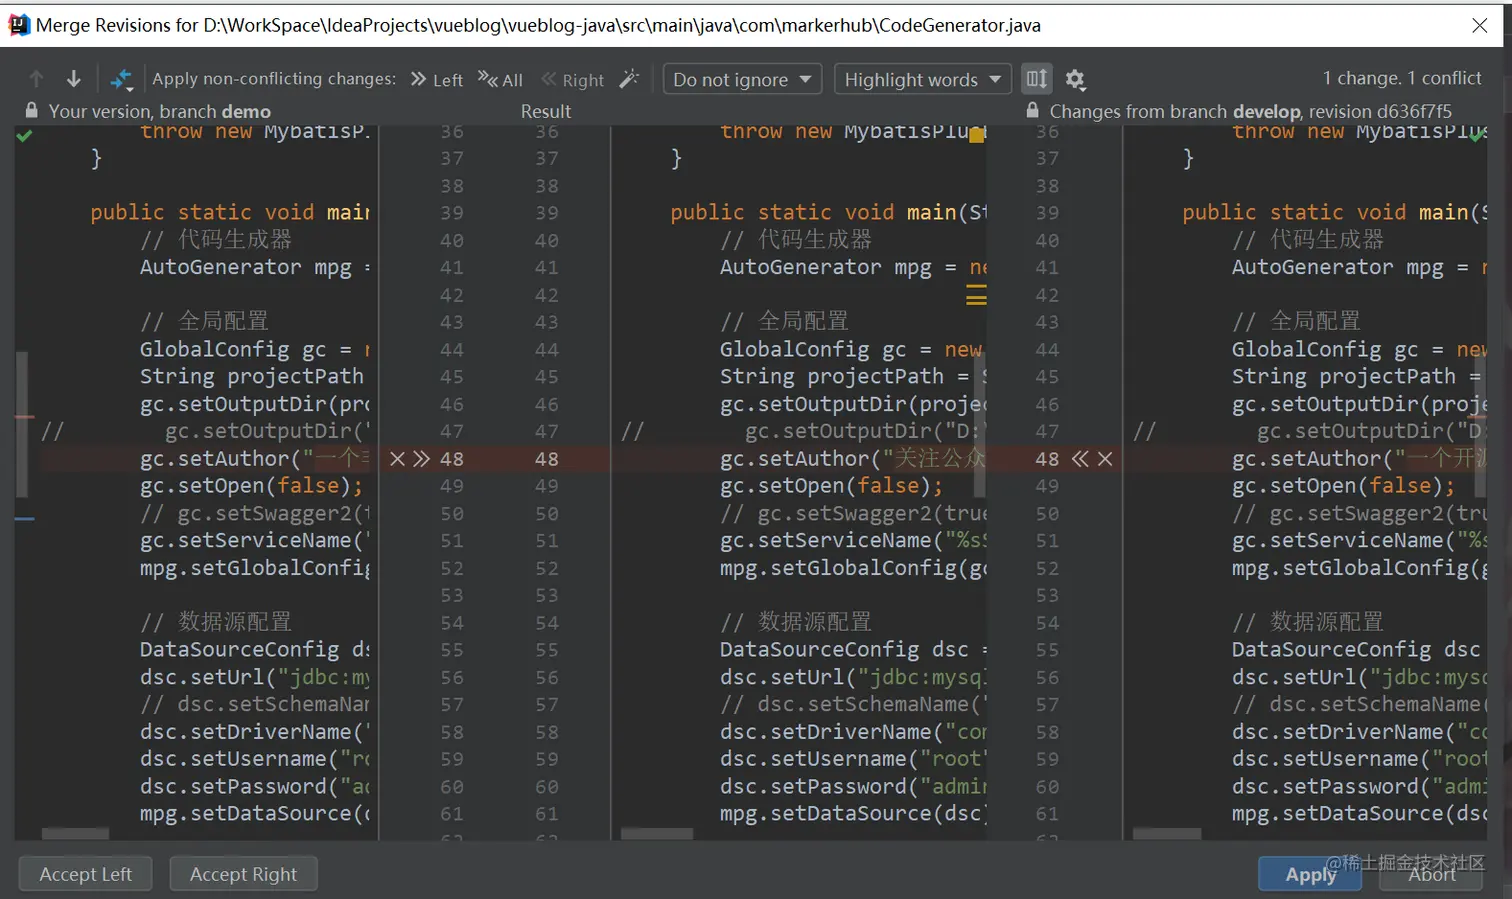Click '// 代码生成器' comment in left pane

pyautogui.click(x=216, y=240)
